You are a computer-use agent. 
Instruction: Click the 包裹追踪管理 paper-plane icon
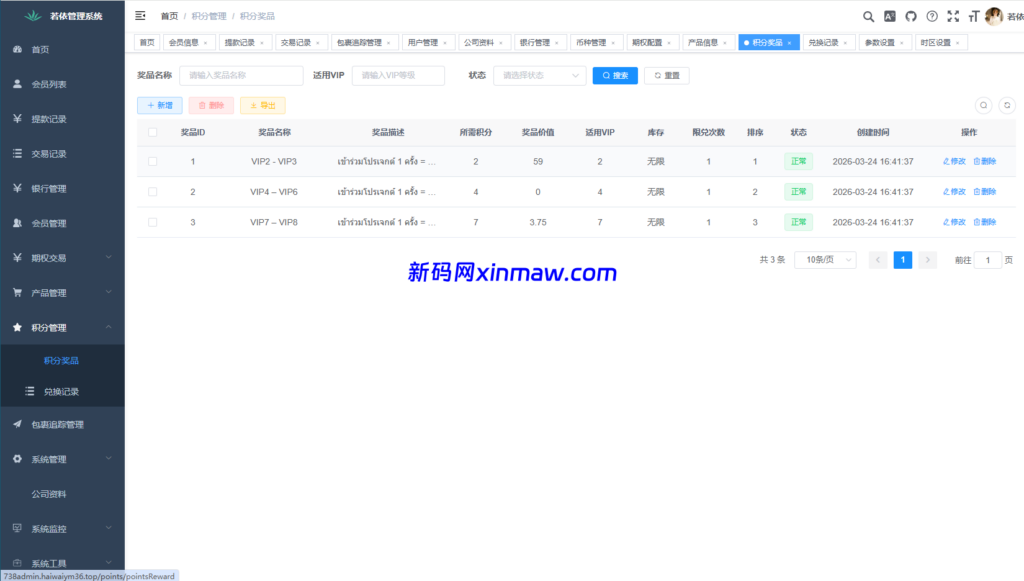click(18, 424)
